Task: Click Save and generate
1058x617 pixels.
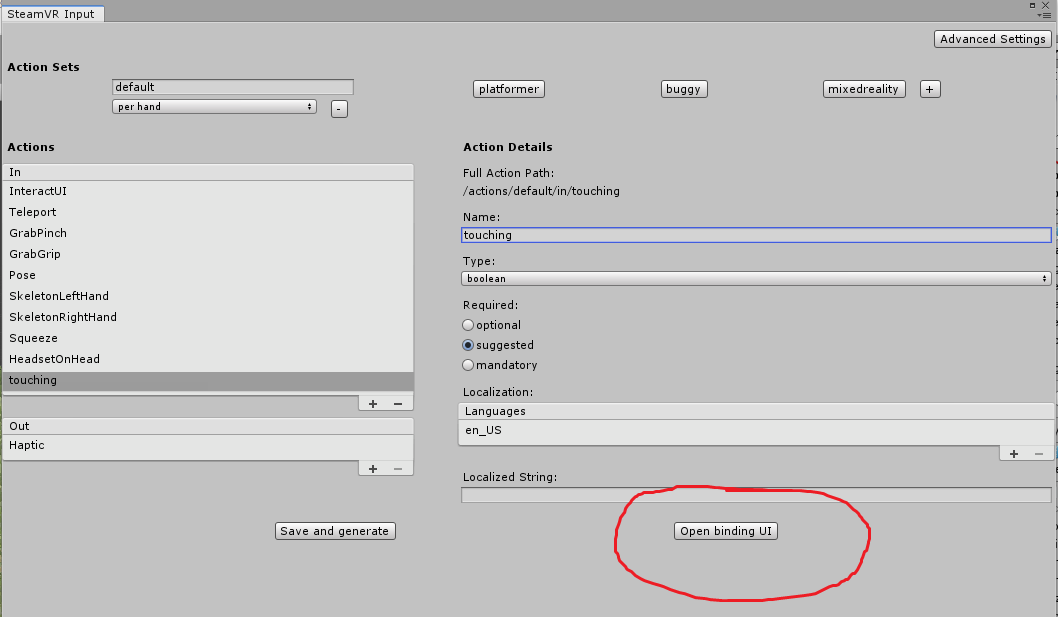Action: coord(335,531)
